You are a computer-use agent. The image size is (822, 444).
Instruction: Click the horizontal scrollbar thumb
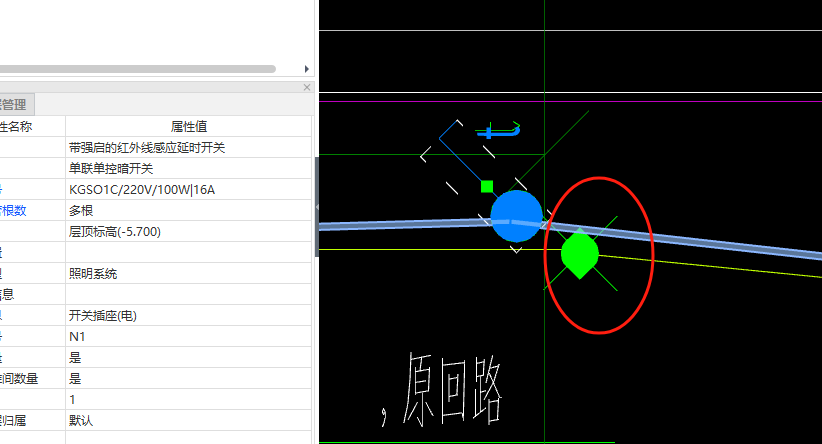(x=137, y=69)
